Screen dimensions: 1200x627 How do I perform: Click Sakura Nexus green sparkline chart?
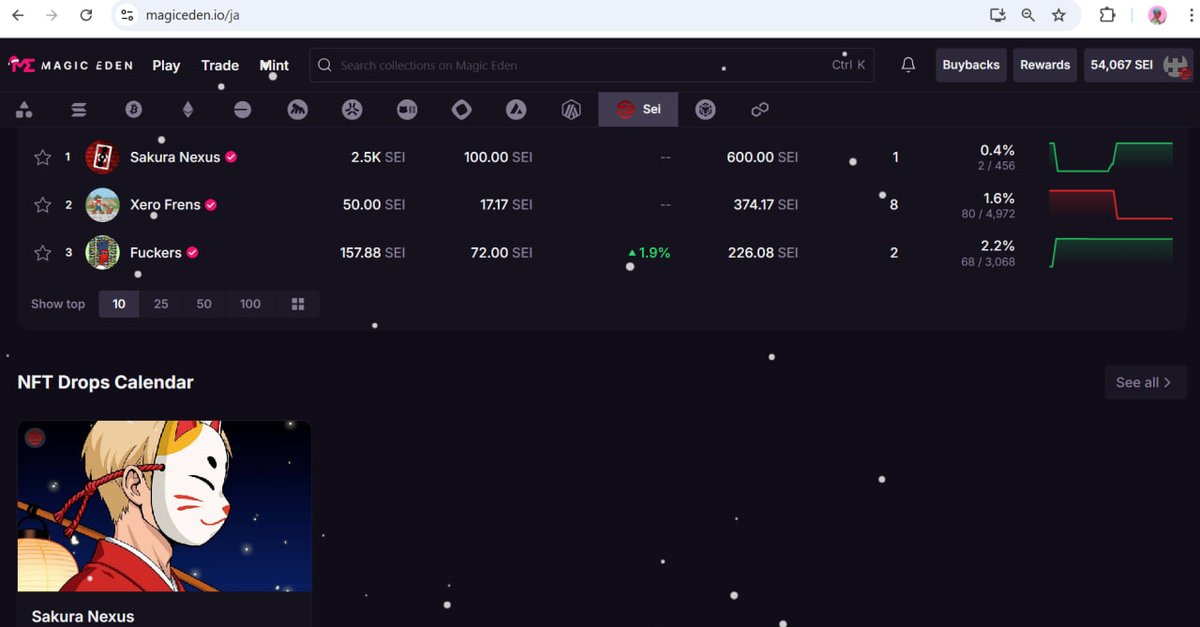tap(1111, 157)
